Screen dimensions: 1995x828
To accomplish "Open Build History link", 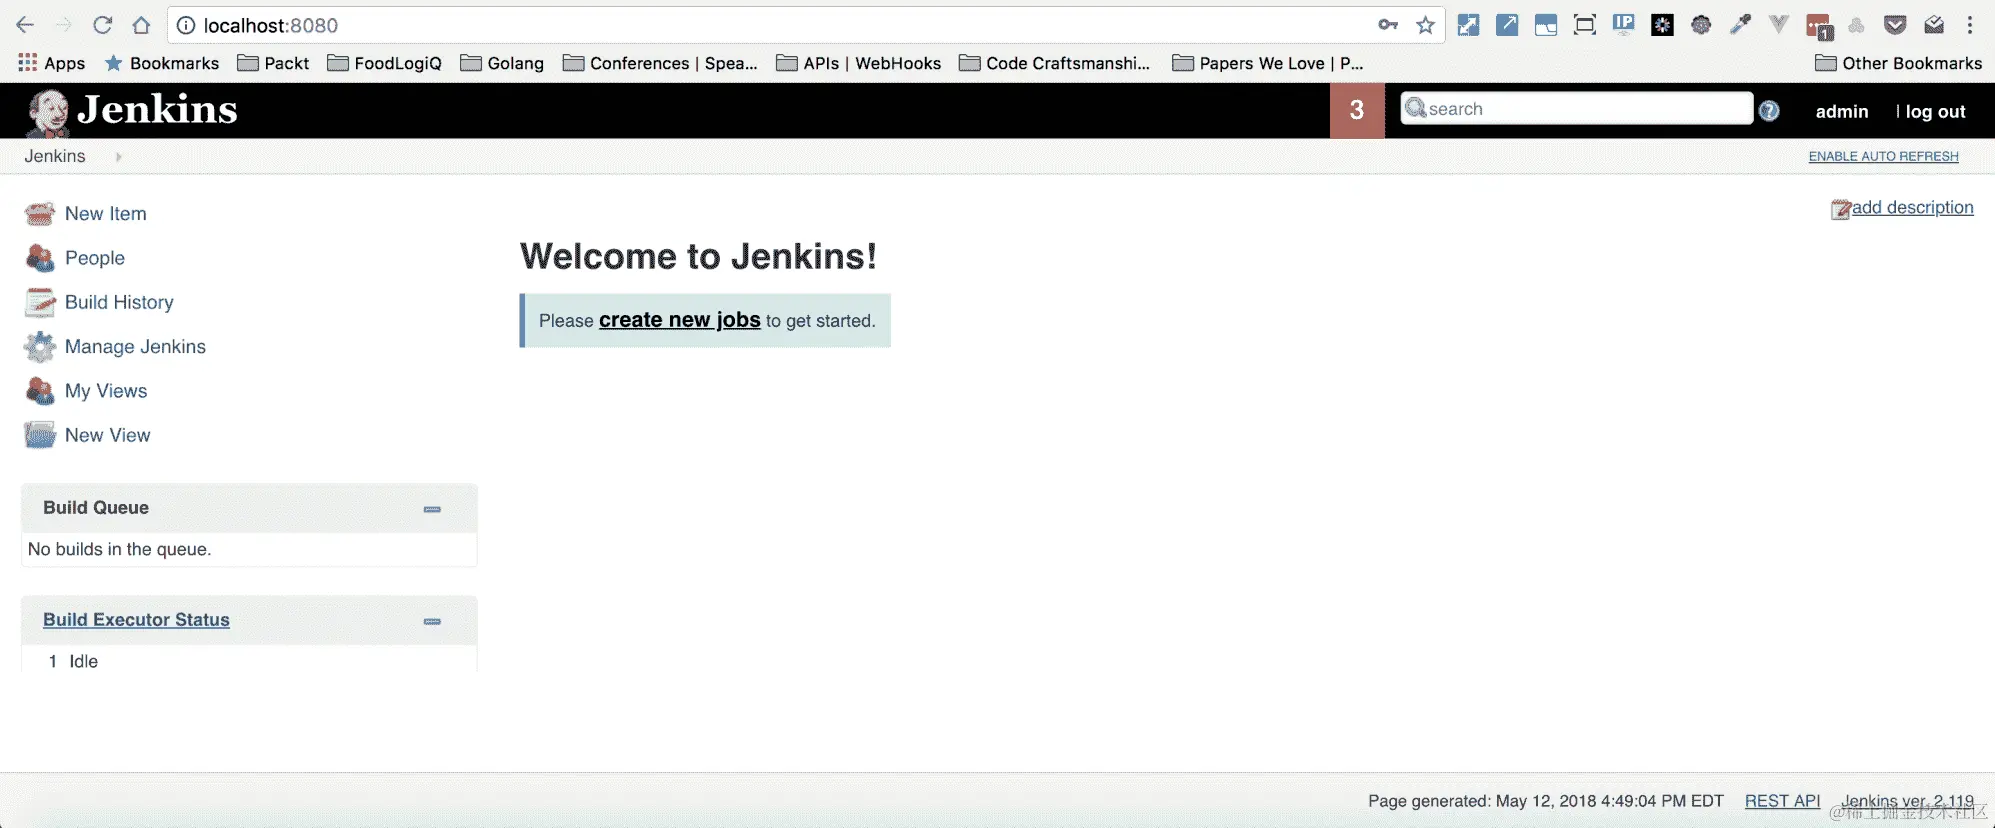I will tap(119, 302).
